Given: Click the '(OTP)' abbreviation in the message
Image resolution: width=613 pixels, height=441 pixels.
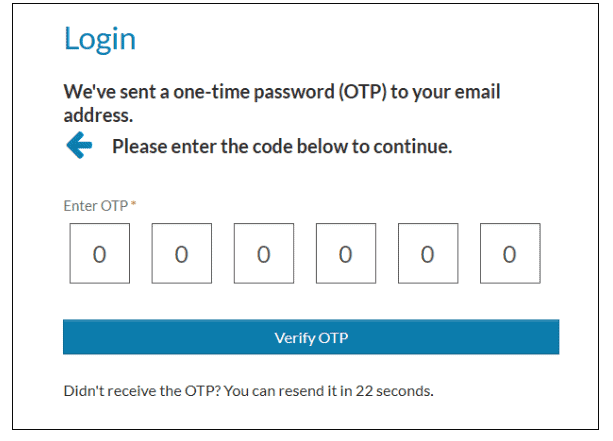Looking at the screenshot, I should click(x=361, y=92).
